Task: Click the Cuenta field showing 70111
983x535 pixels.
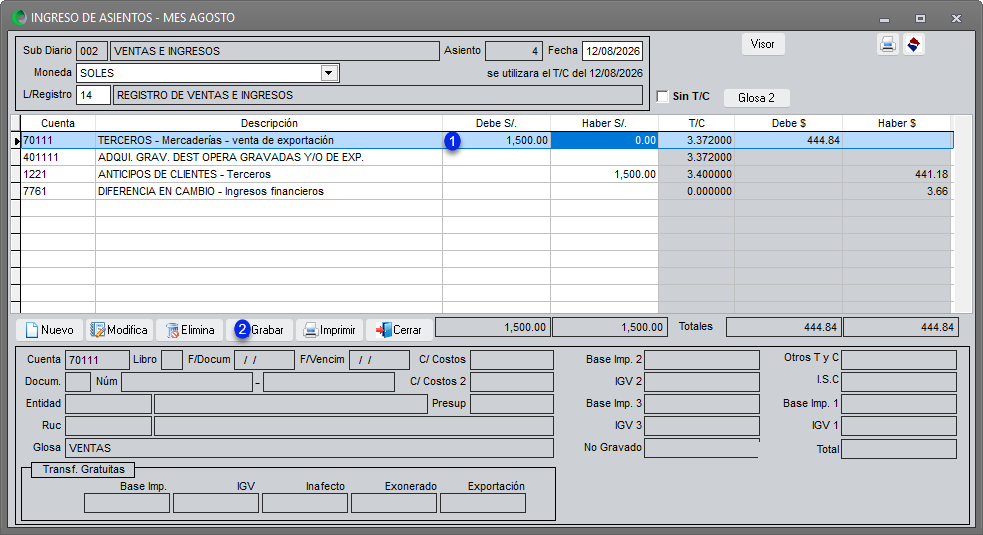Action: [97, 360]
